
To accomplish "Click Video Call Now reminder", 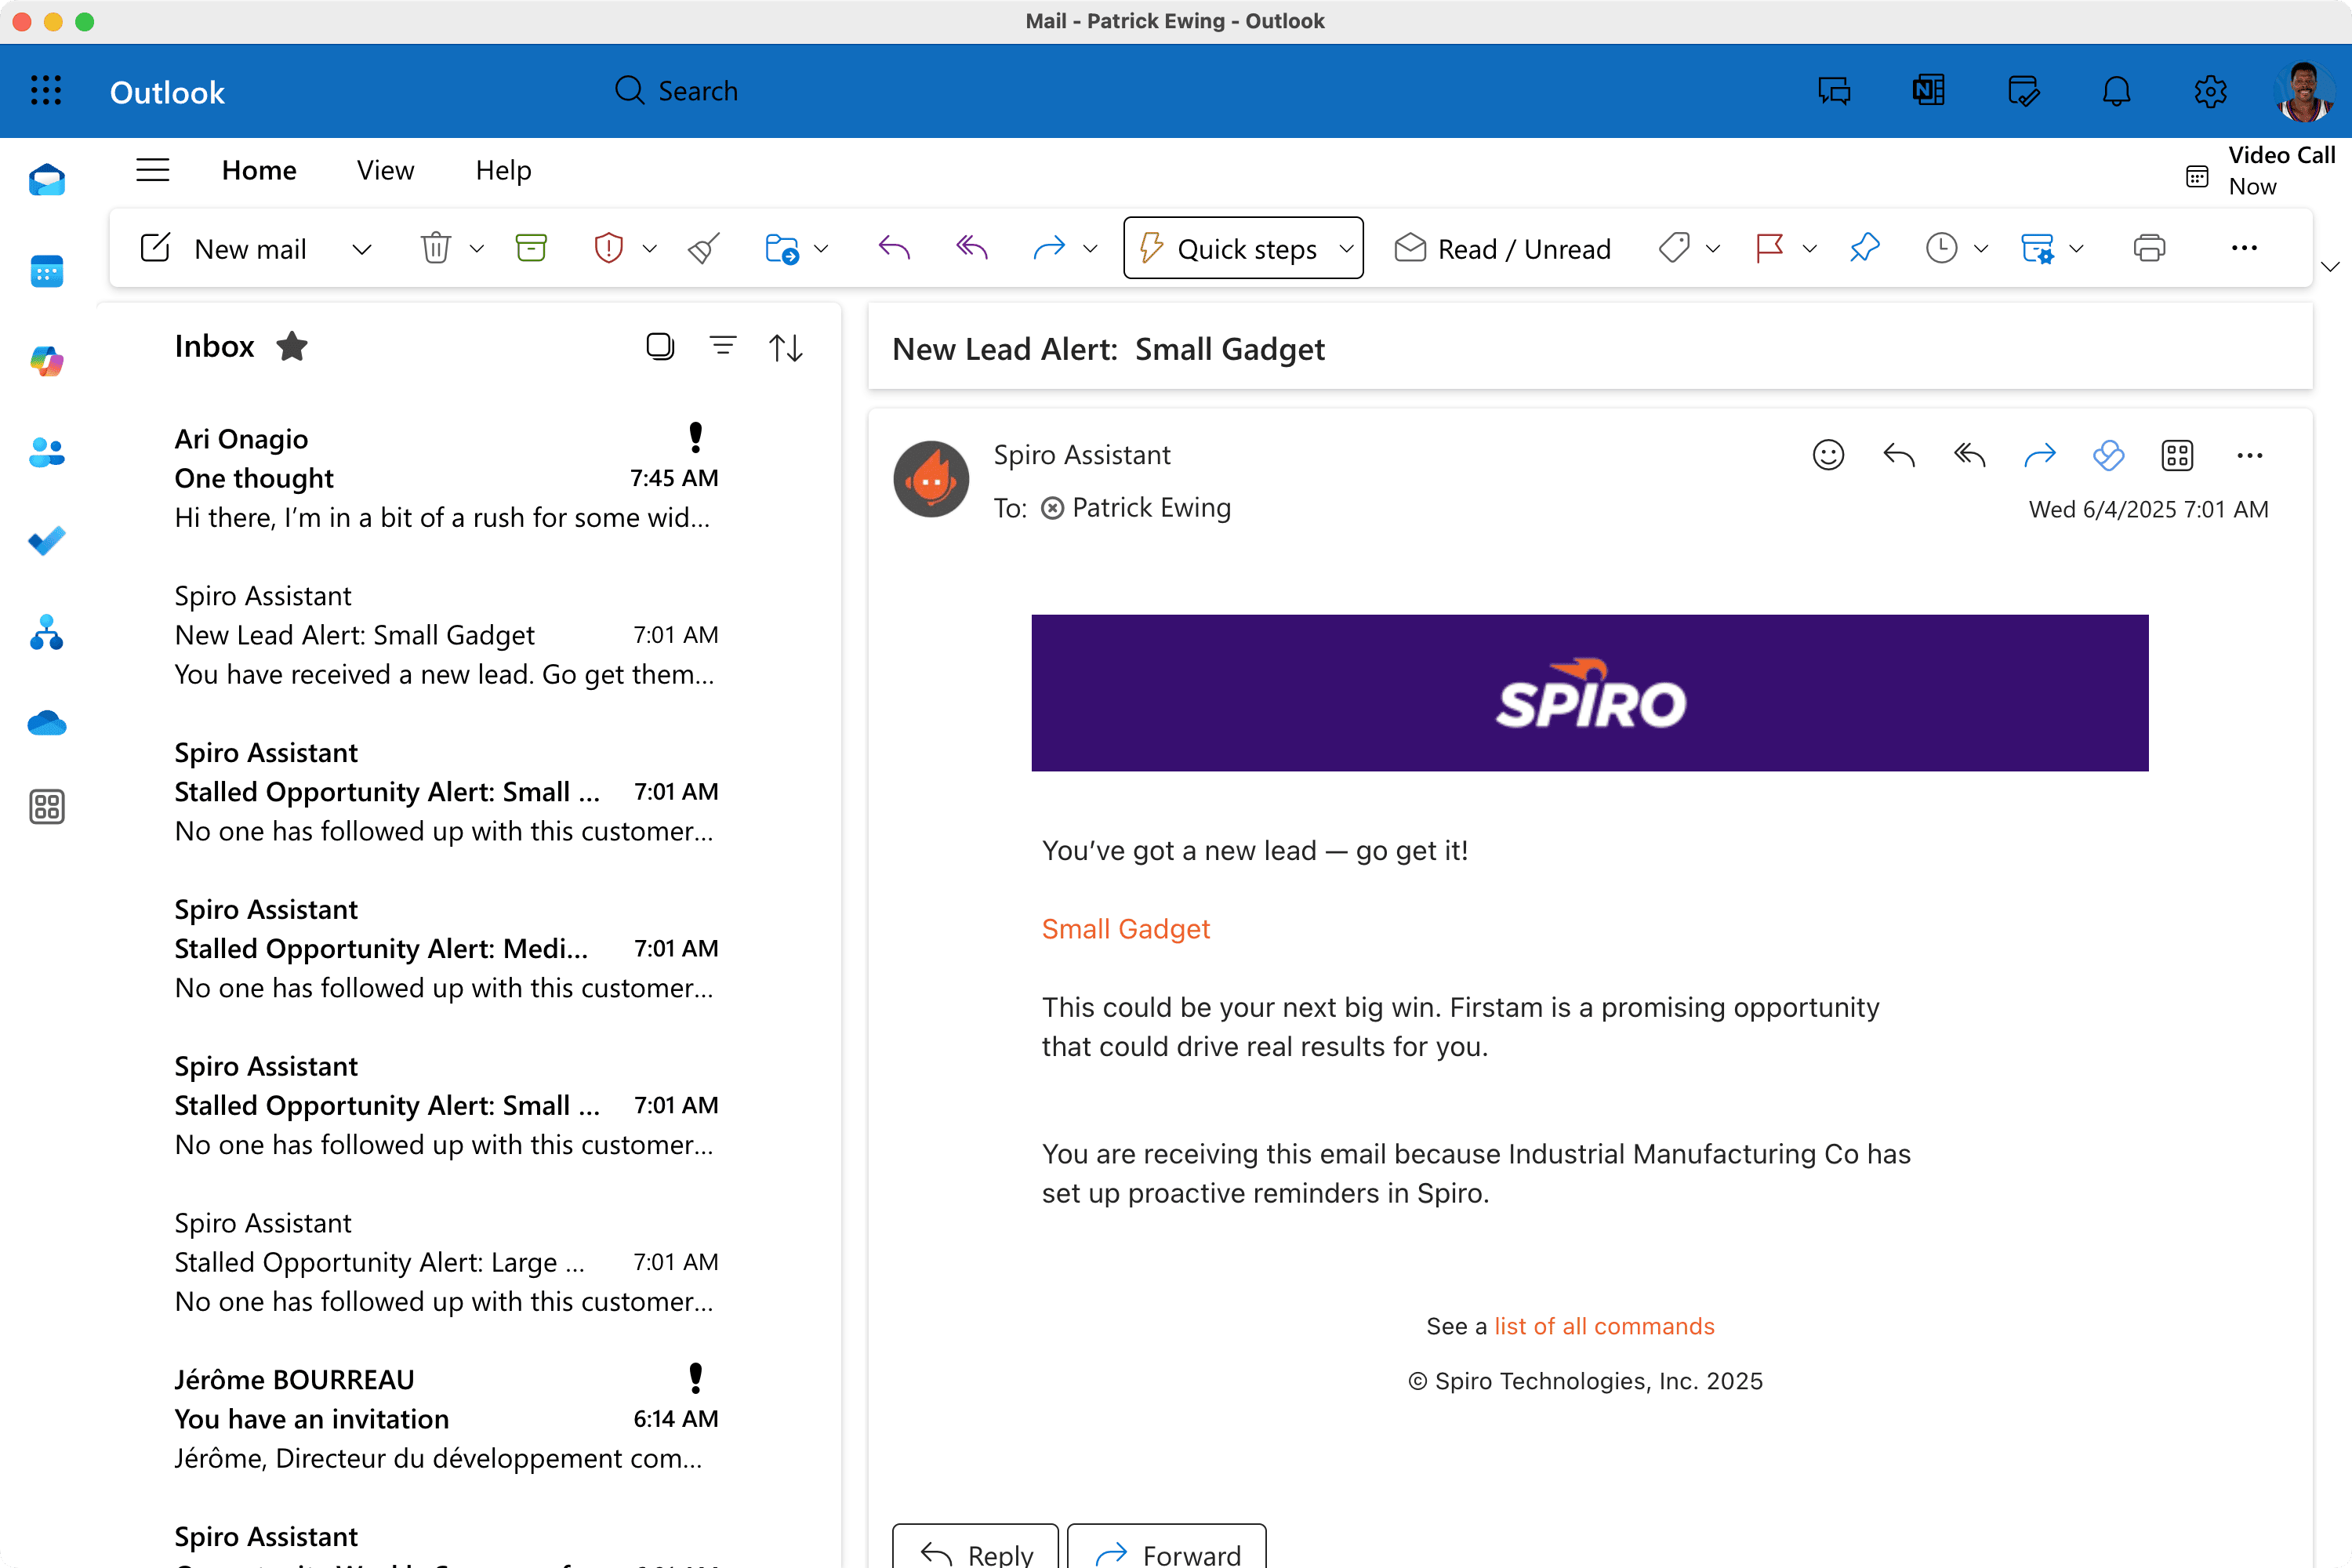I will tap(2262, 171).
